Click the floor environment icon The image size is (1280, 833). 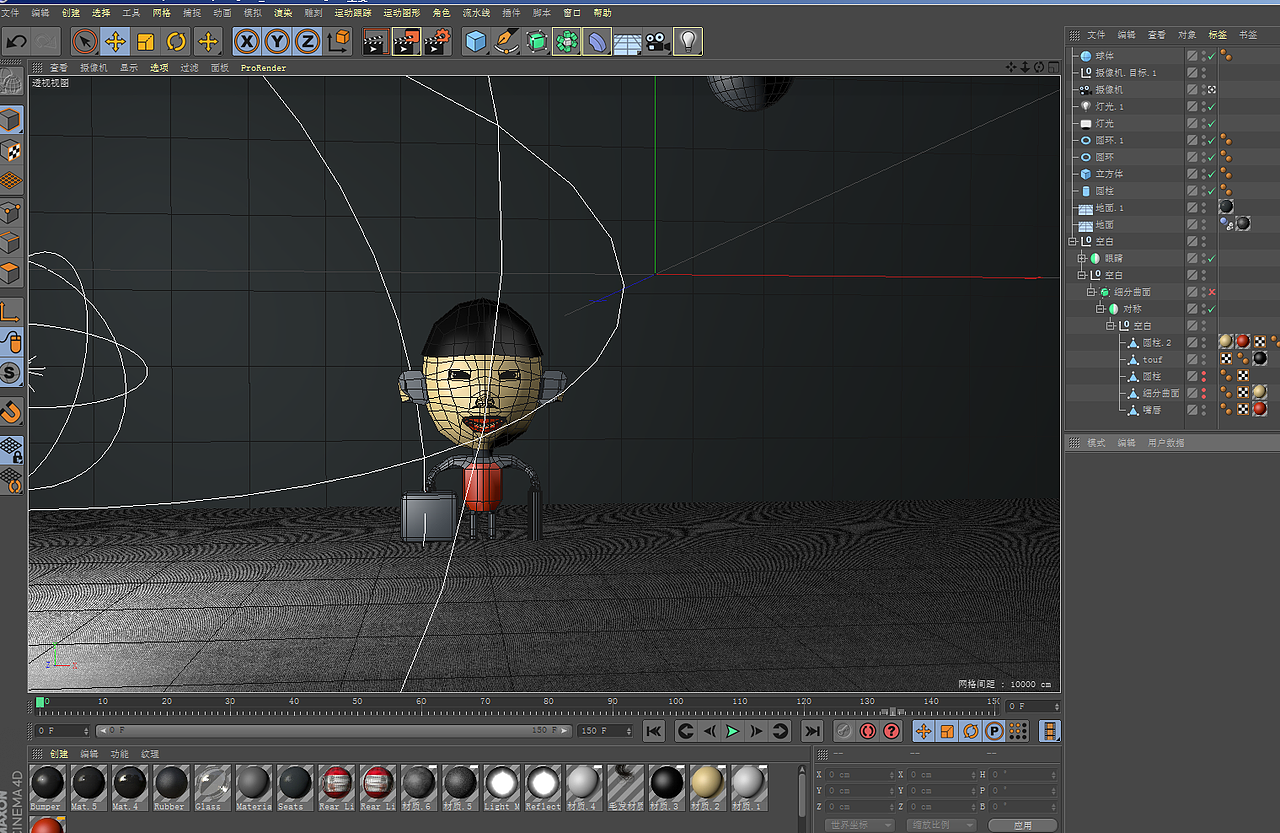[x=627, y=41]
